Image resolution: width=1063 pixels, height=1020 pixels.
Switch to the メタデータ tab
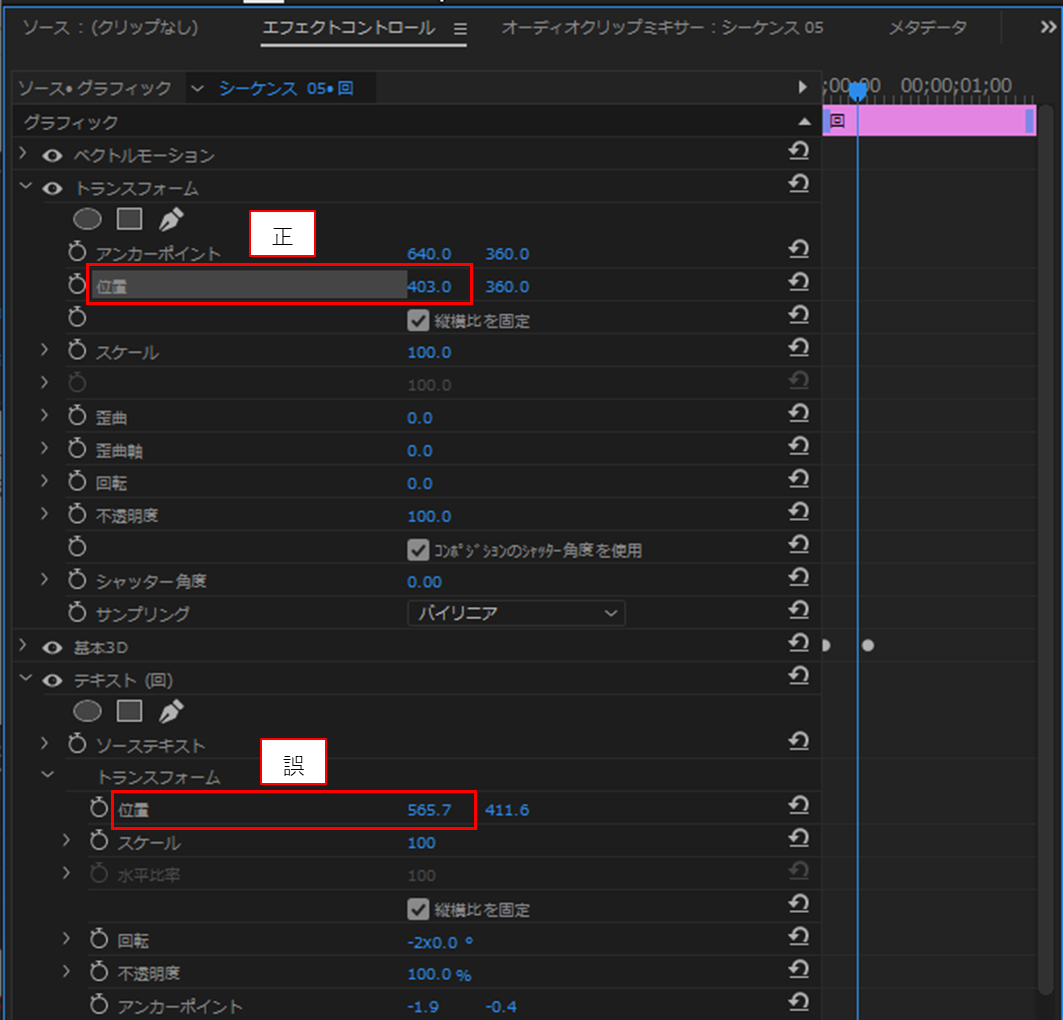pyautogui.click(x=926, y=28)
